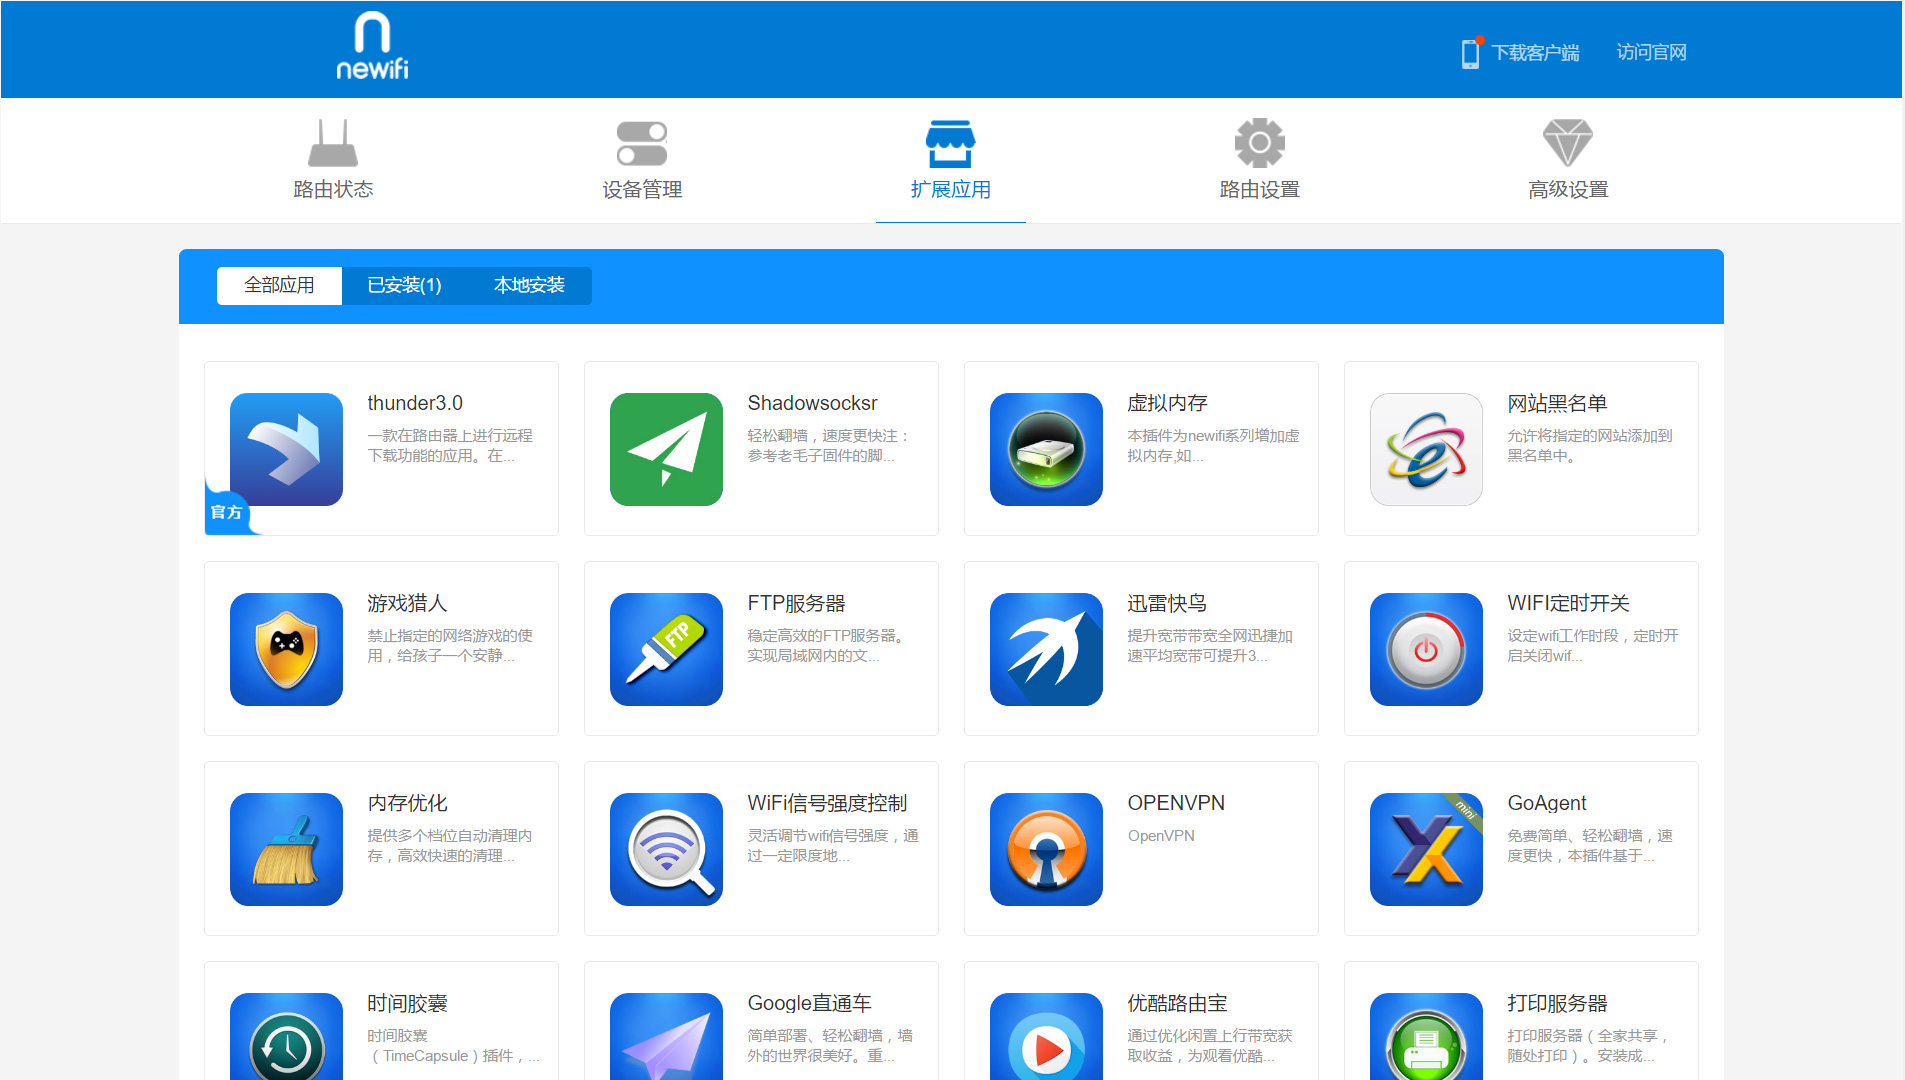The width and height of the screenshot is (1905, 1080).
Task: Click the newifi logo
Action: [x=372, y=46]
